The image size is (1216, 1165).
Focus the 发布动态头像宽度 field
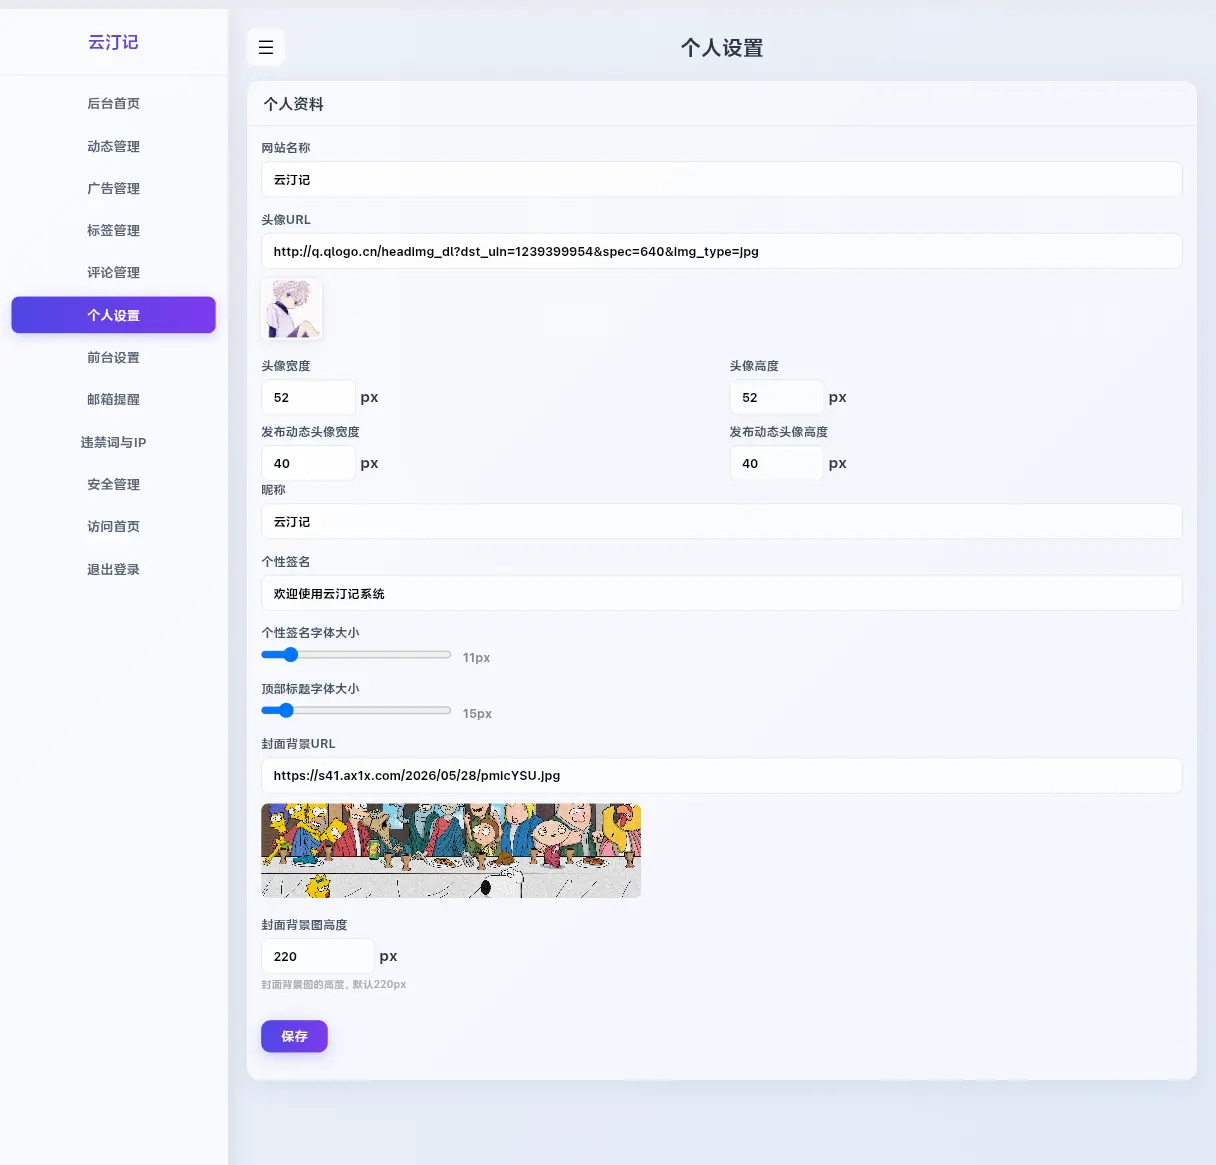coord(308,463)
